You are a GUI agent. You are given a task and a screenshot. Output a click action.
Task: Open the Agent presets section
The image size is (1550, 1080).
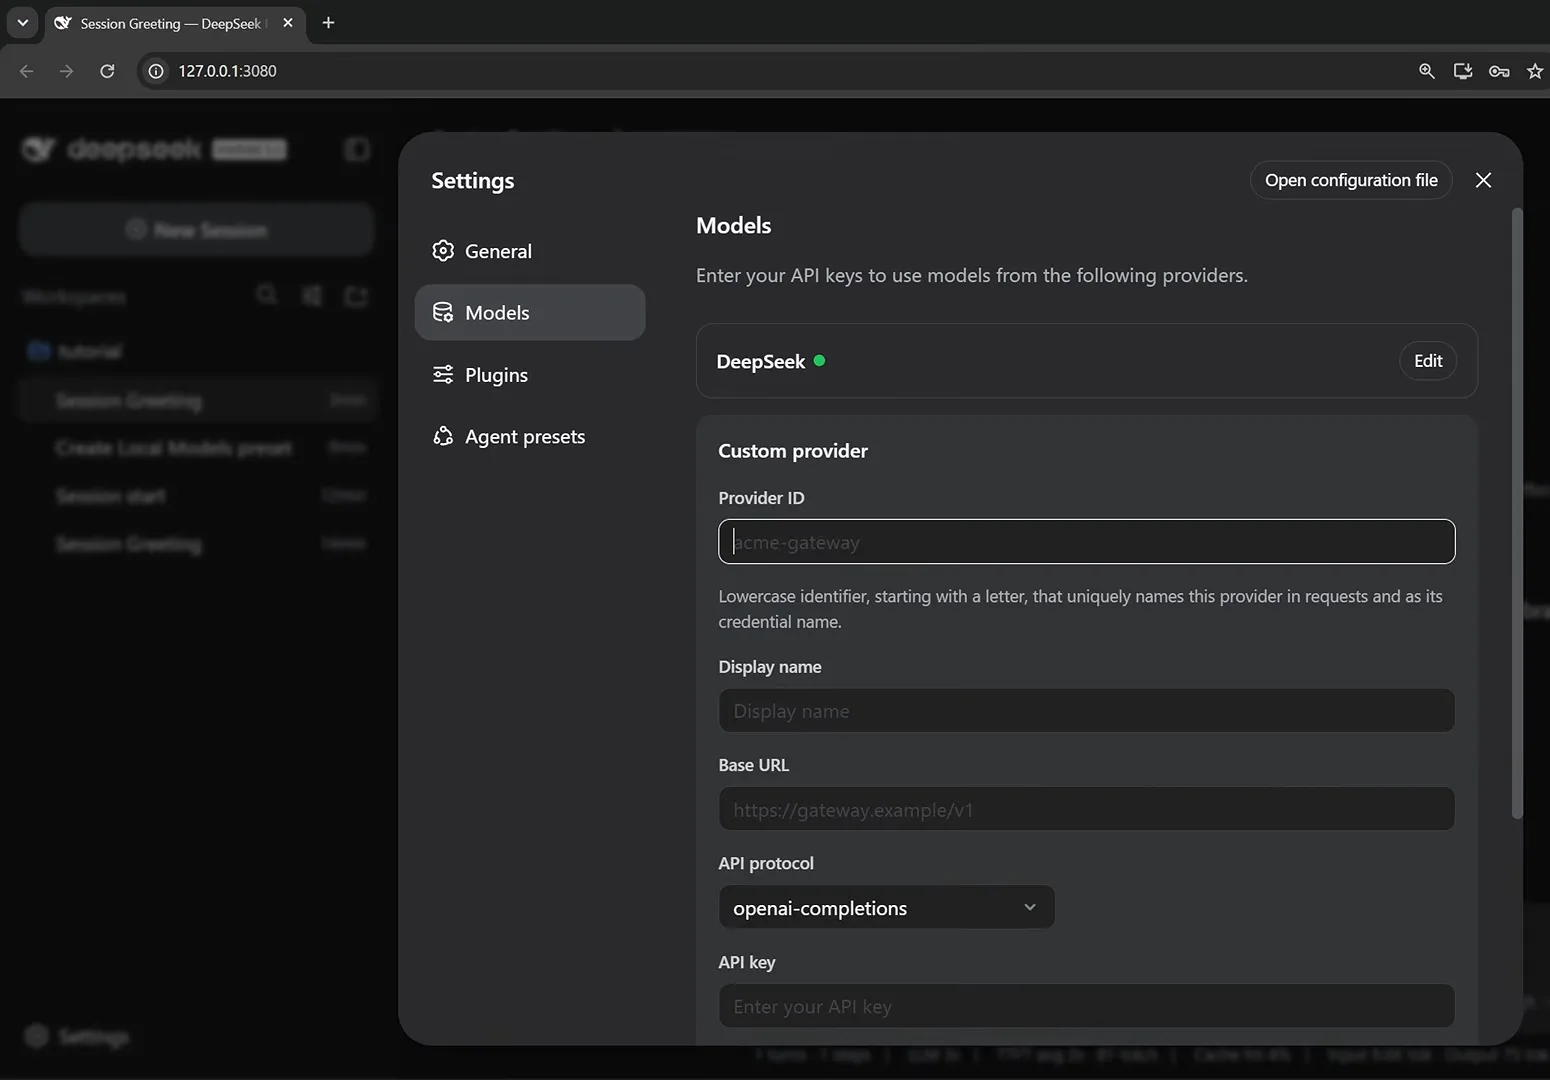coord(529,436)
